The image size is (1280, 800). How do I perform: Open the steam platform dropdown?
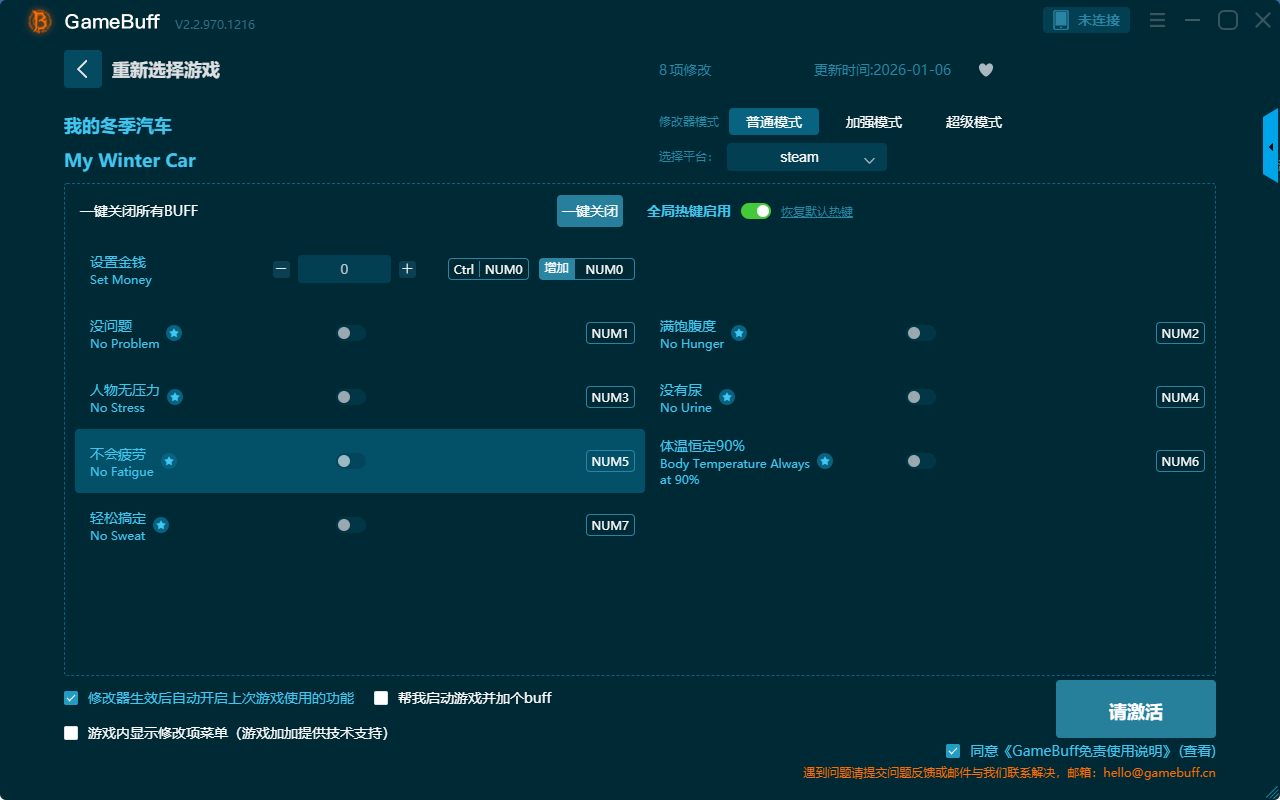tap(806, 157)
